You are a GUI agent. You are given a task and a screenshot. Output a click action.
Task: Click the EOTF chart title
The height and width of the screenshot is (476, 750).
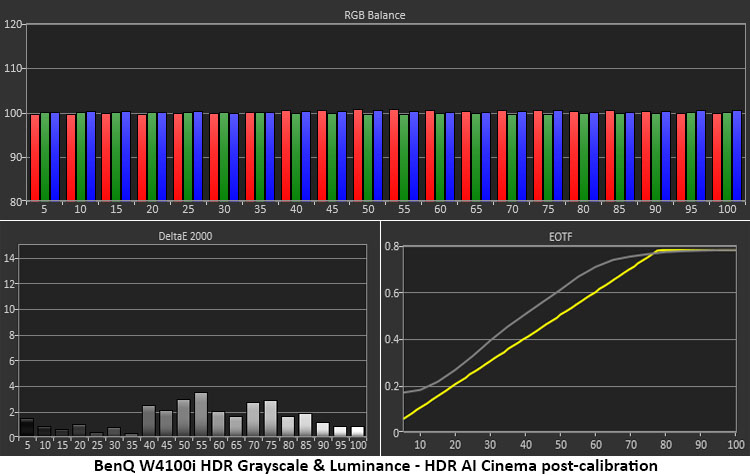(x=568, y=237)
